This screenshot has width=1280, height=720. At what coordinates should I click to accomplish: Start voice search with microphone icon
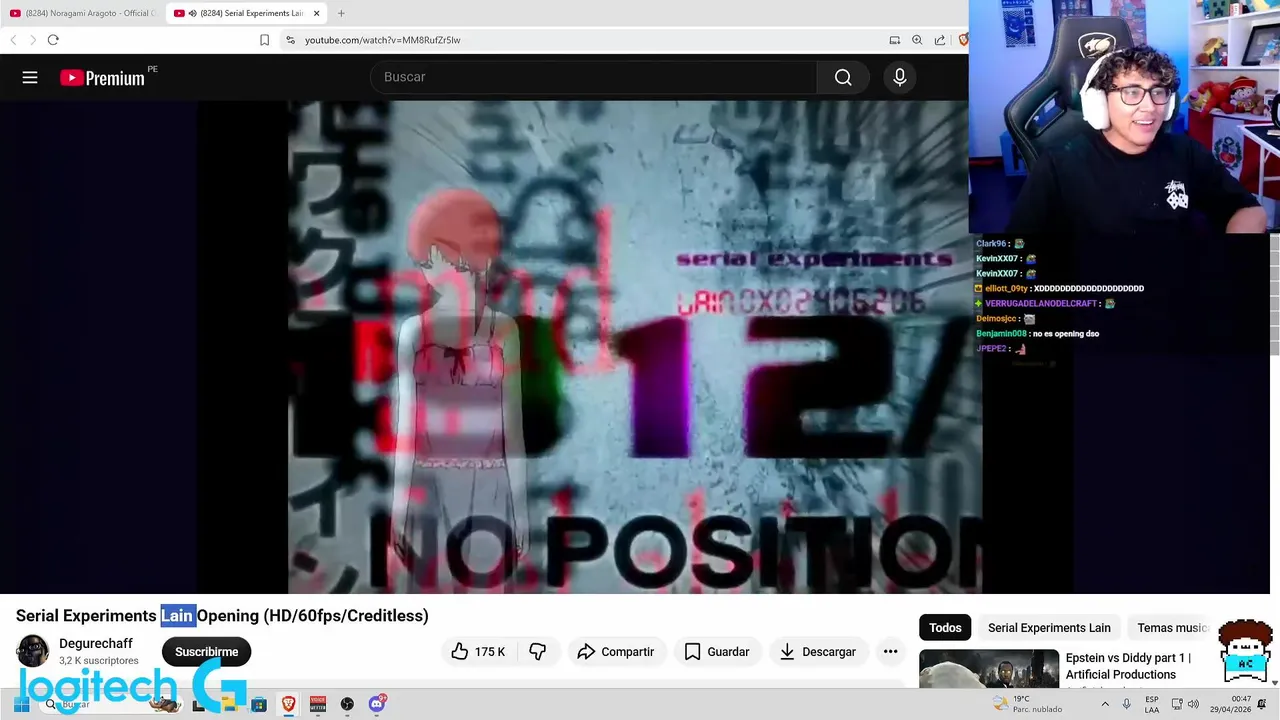[x=900, y=77]
